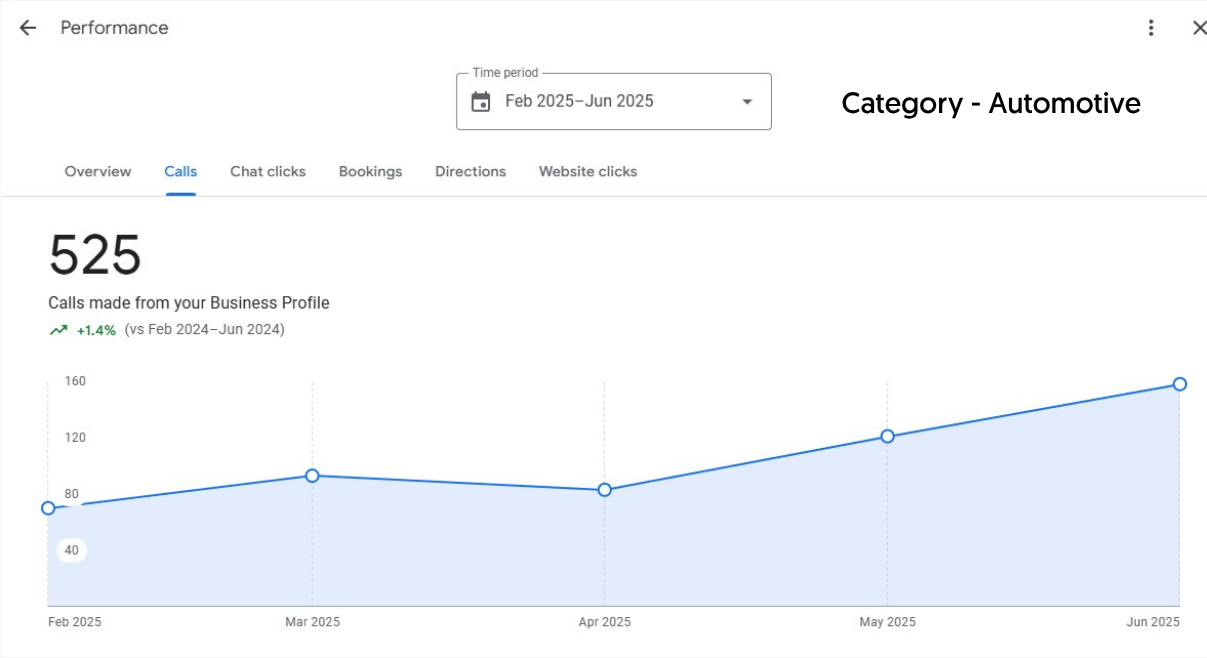
Task: Open the three-dot more options menu
Action: (x=1151, y=28)
